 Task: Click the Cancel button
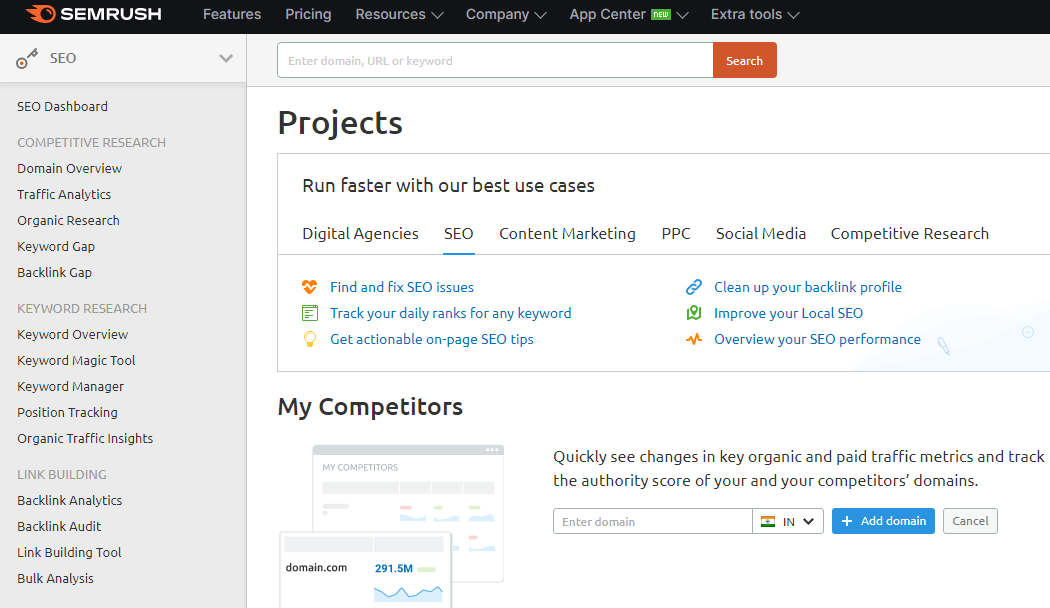(970, 521)
